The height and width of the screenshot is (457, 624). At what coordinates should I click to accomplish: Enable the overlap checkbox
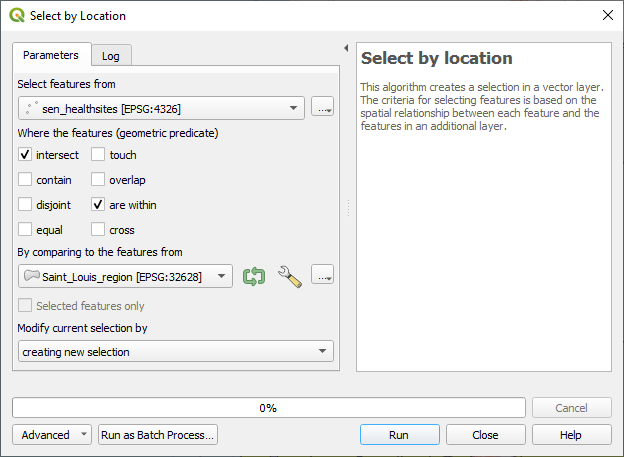98,180
